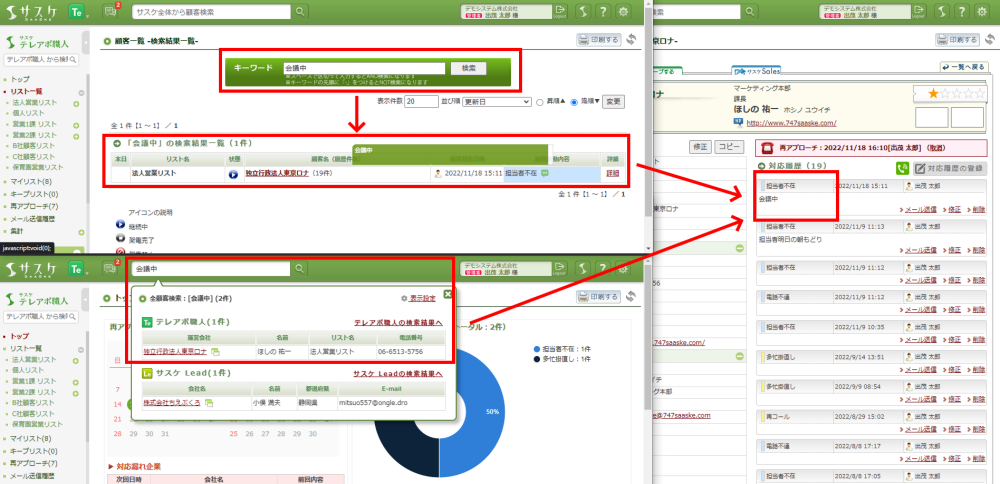Click 表示件数 field showing 20
The height and width of the screenshot is (484, 1000).
coord(421,102)
